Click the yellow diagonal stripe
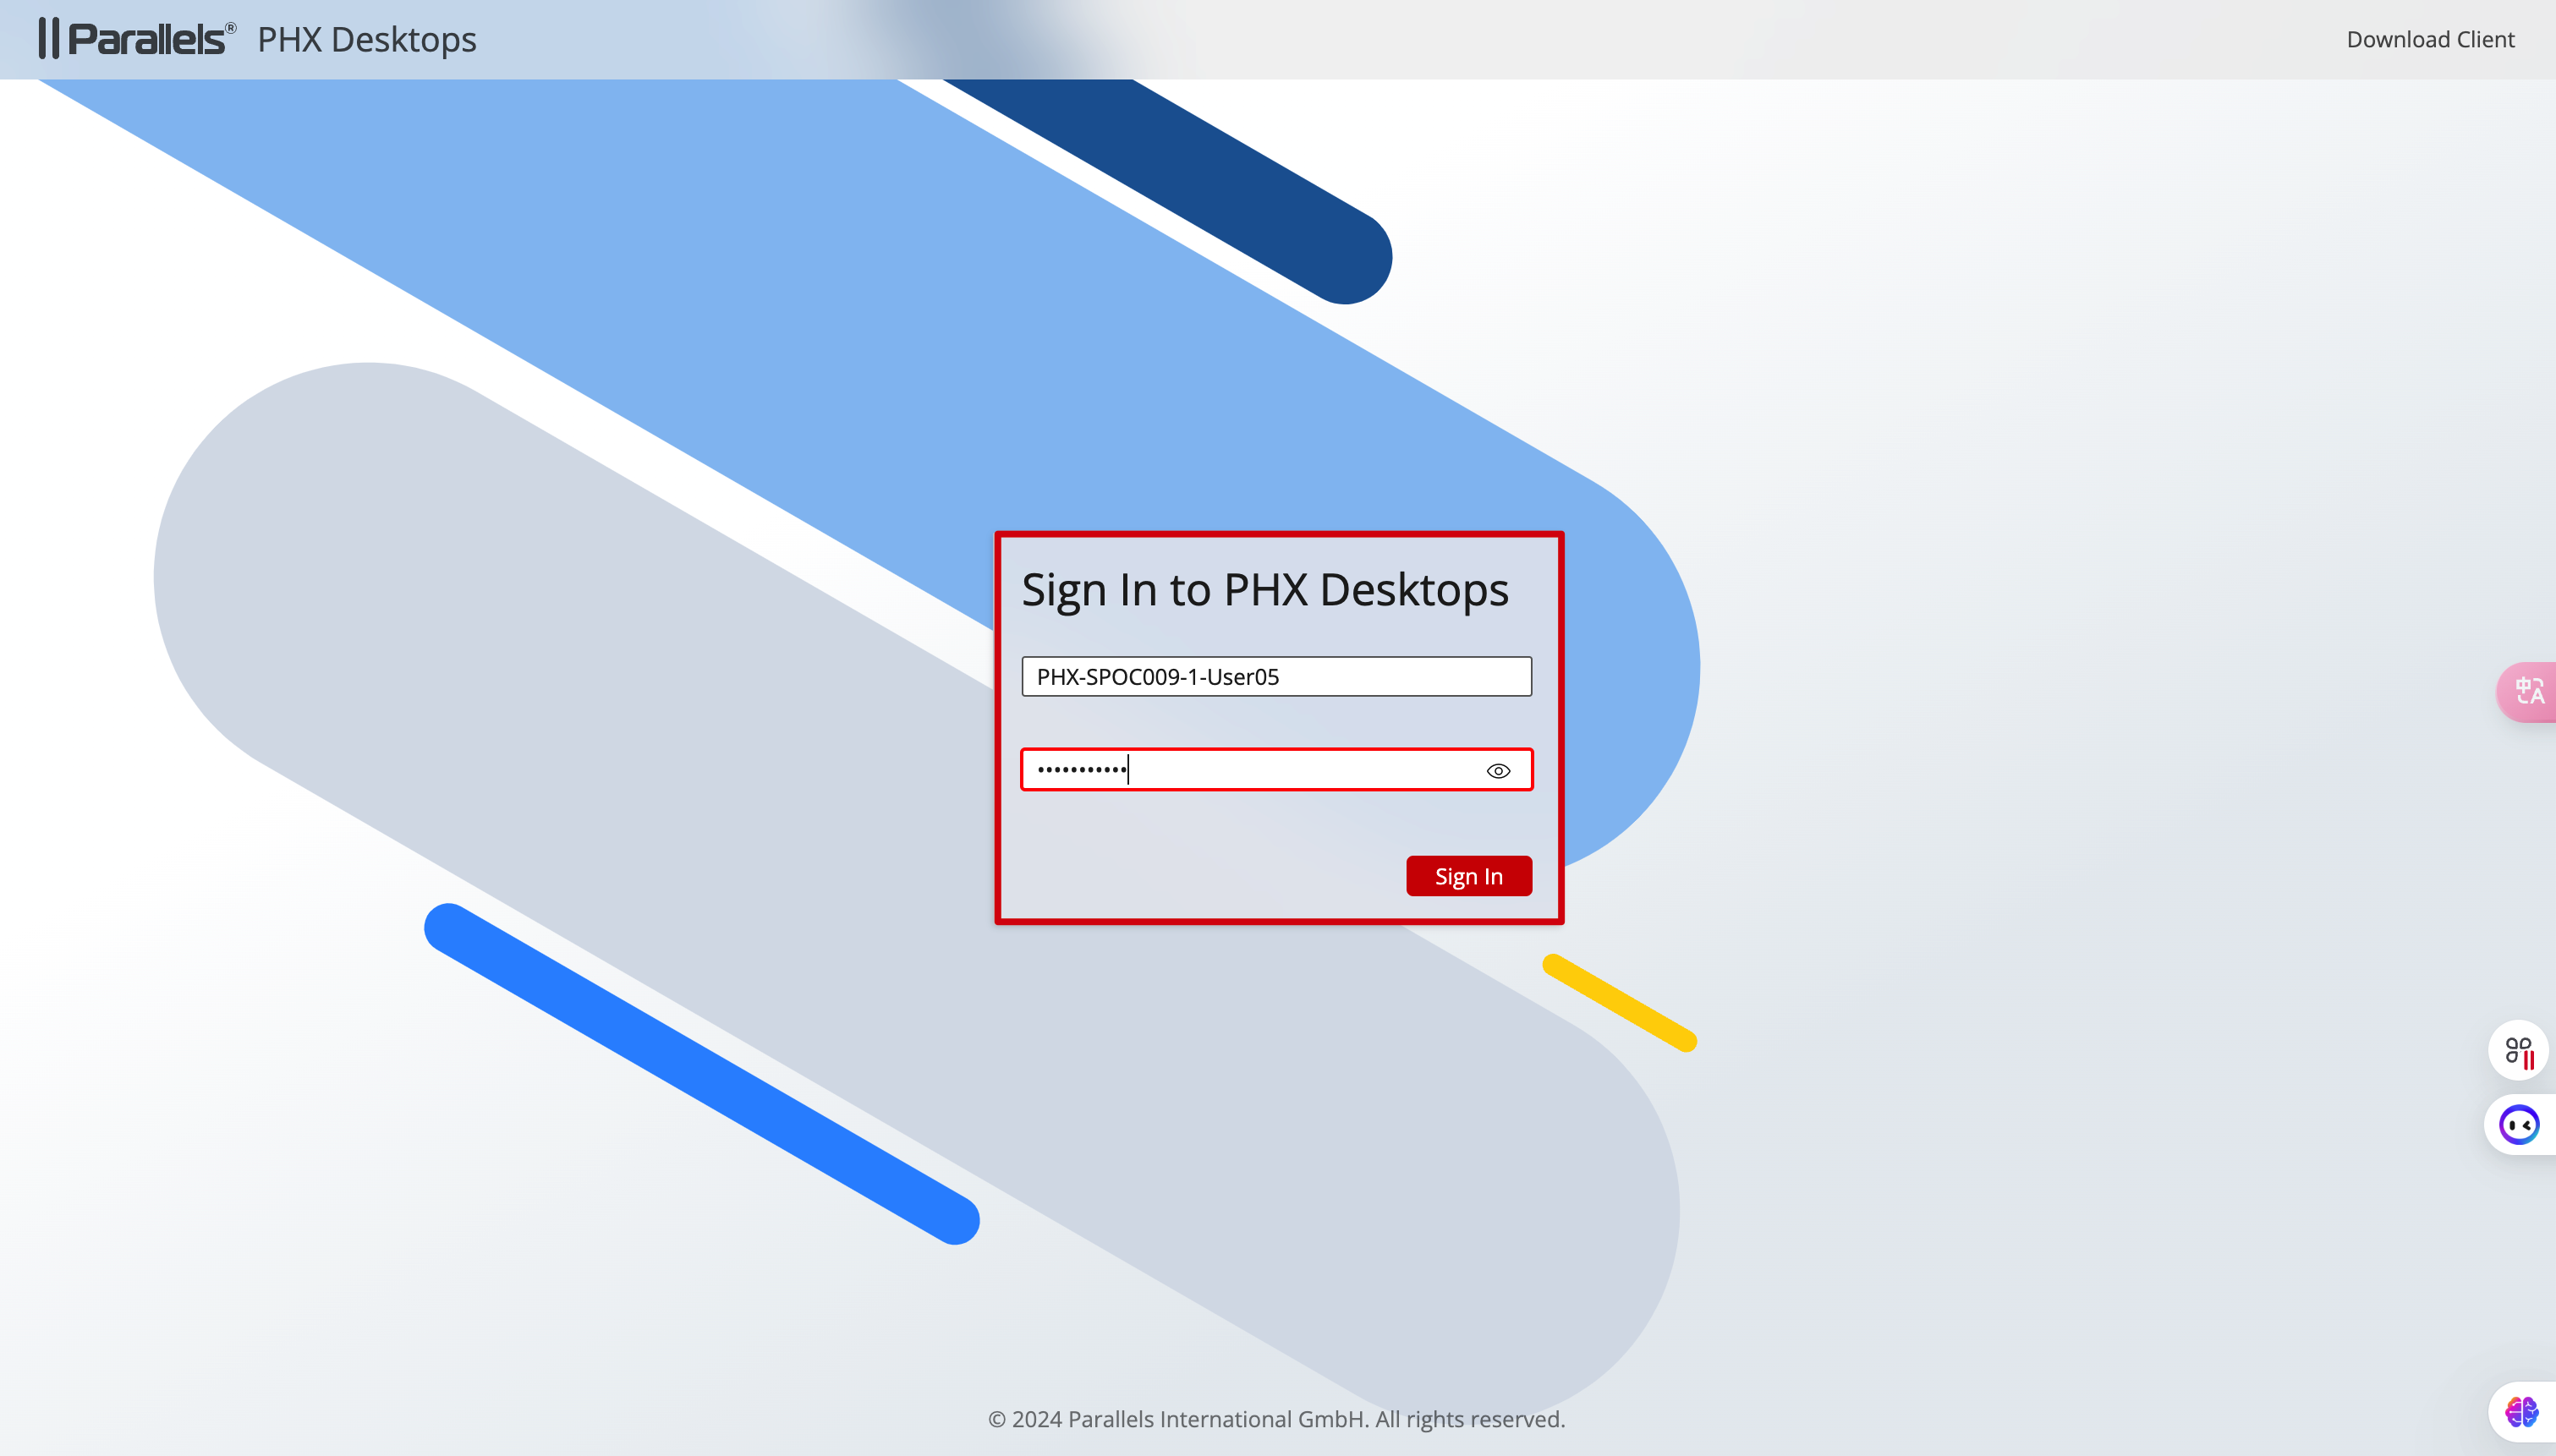This screenshot has height=1456, width=2556. 1619,1003
